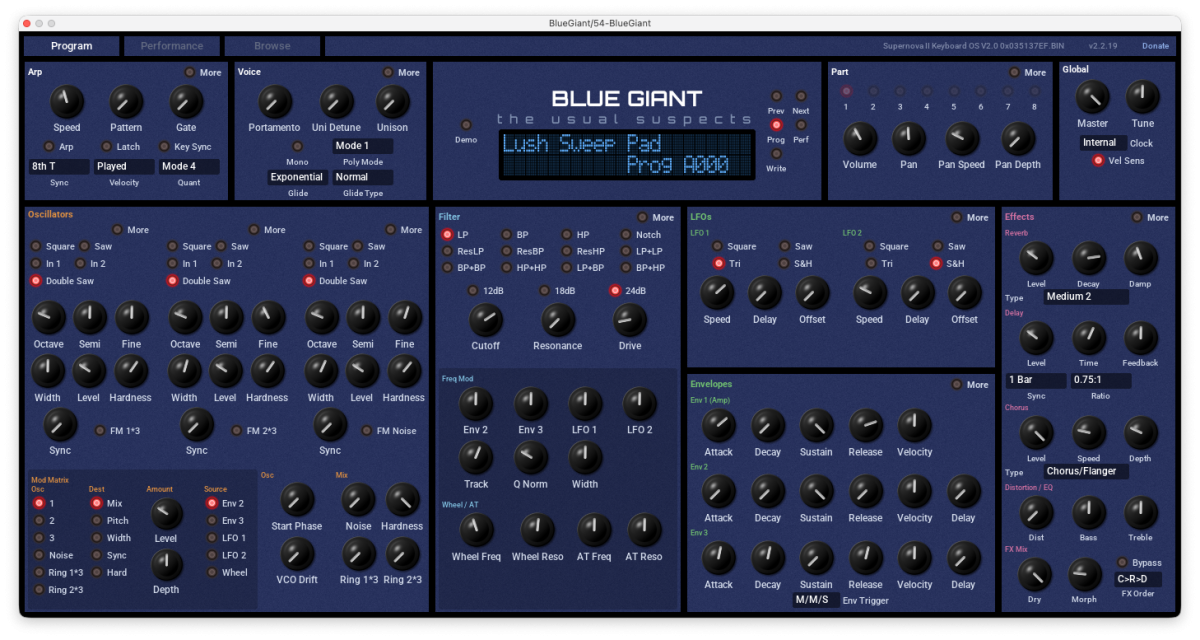The width and height of the screenshot is (1200, 640).
Task: Enable the arpeggiator Latch button
Action: [x=105, y=147]
